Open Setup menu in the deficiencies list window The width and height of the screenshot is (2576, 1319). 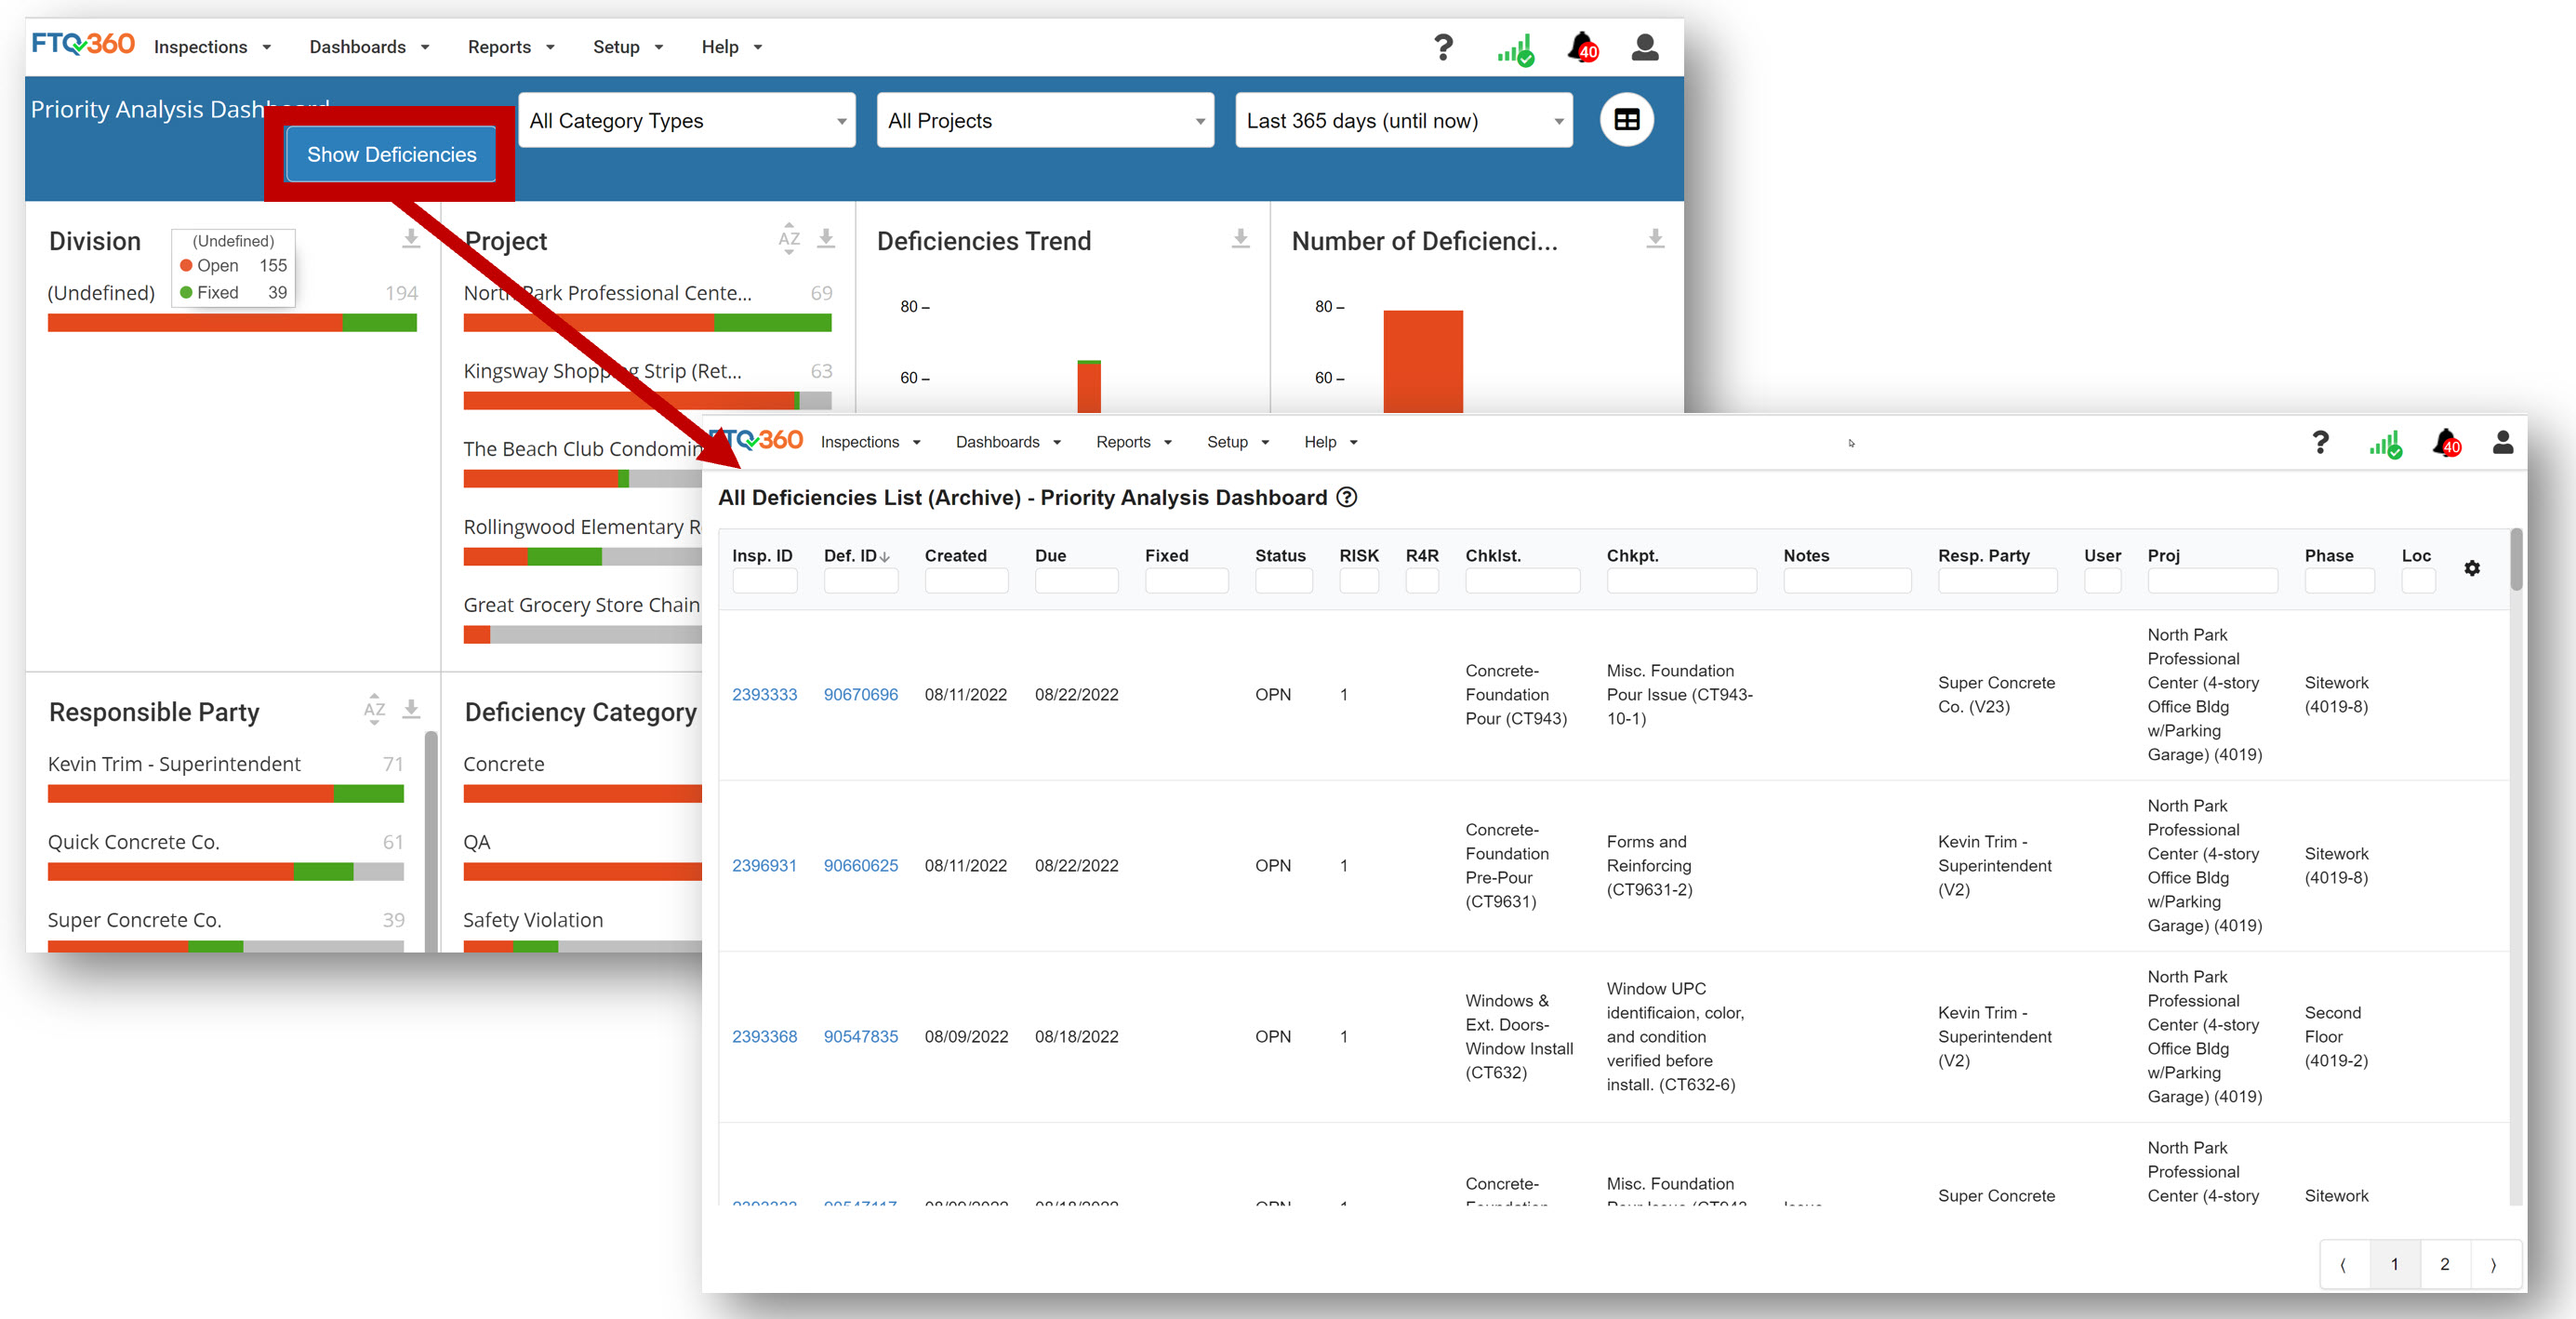(1238, 442)
